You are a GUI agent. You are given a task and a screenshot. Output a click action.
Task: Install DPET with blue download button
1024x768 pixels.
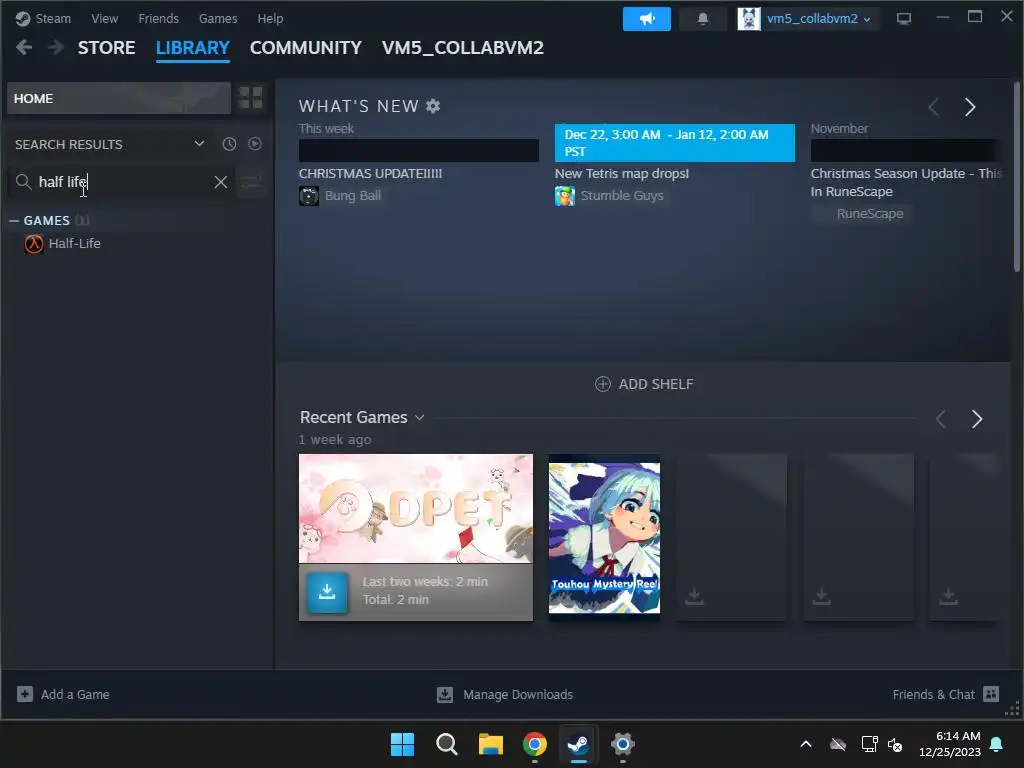(x=327, y=592)
